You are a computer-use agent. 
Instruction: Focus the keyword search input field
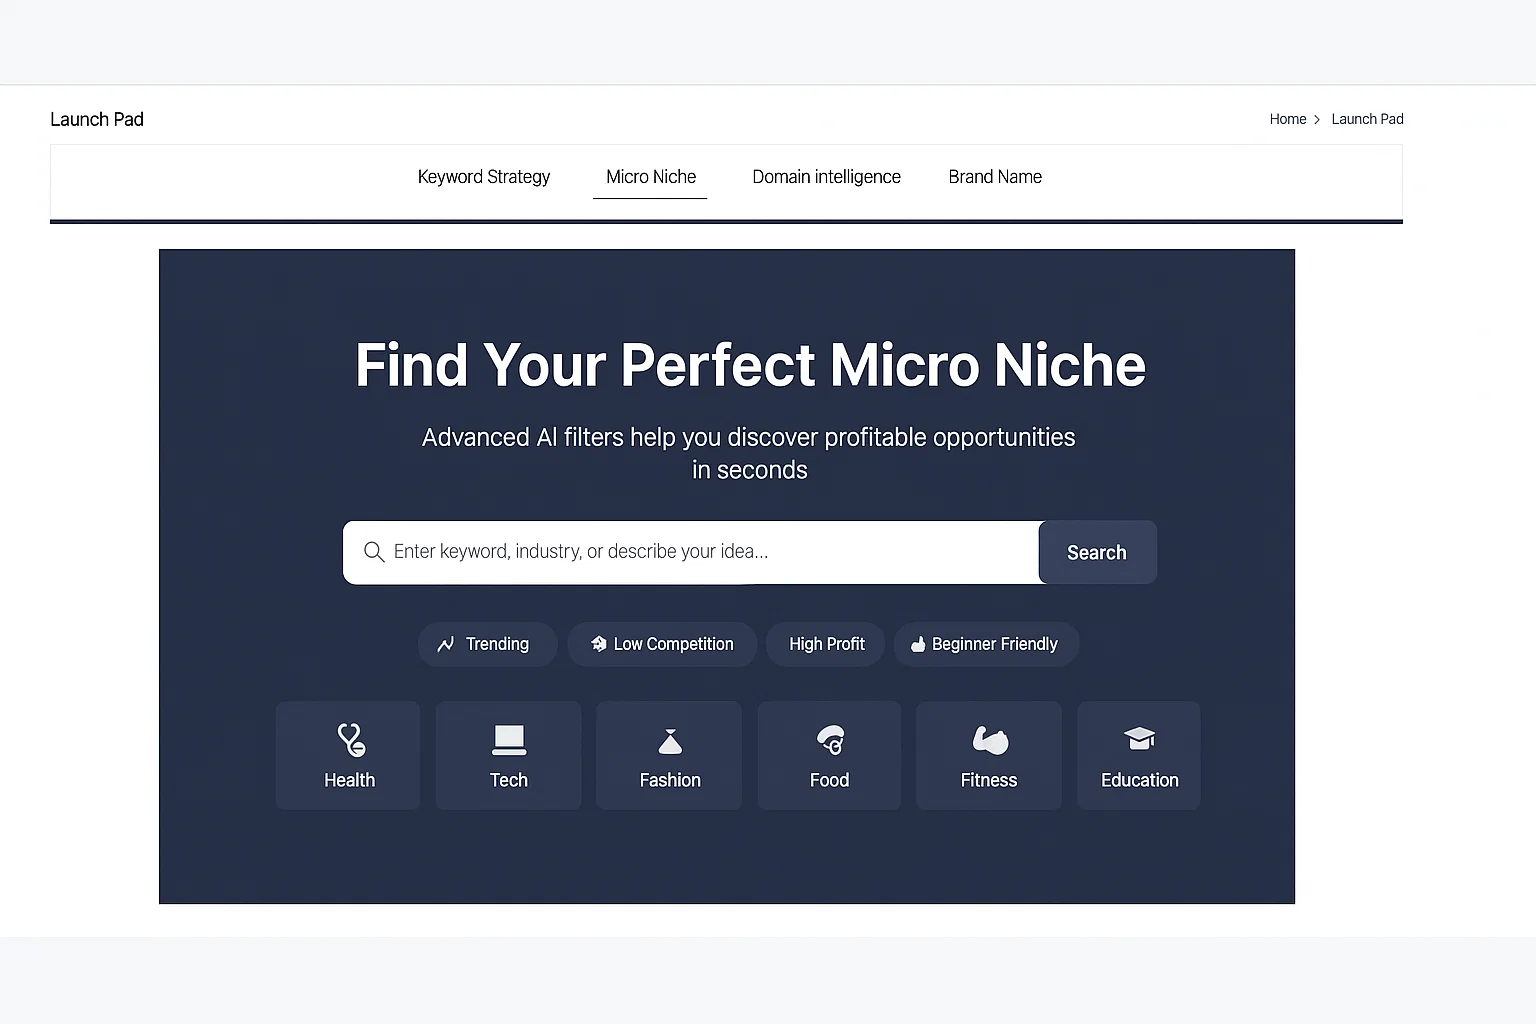[700, 552]
